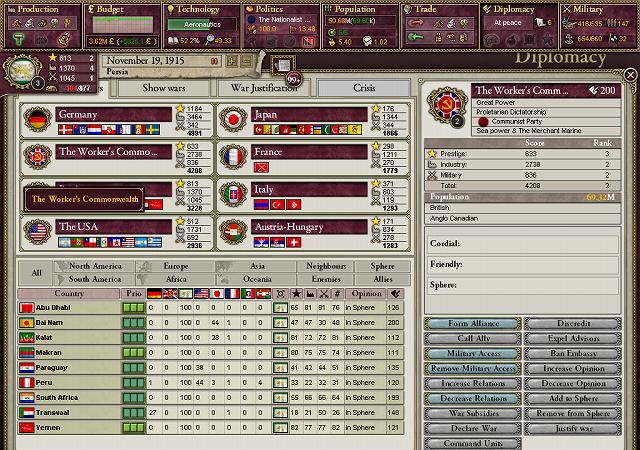Click the Decrease Relations button
Image resolution: width=640 pixels, height=450 pixels.
(471, 399)
